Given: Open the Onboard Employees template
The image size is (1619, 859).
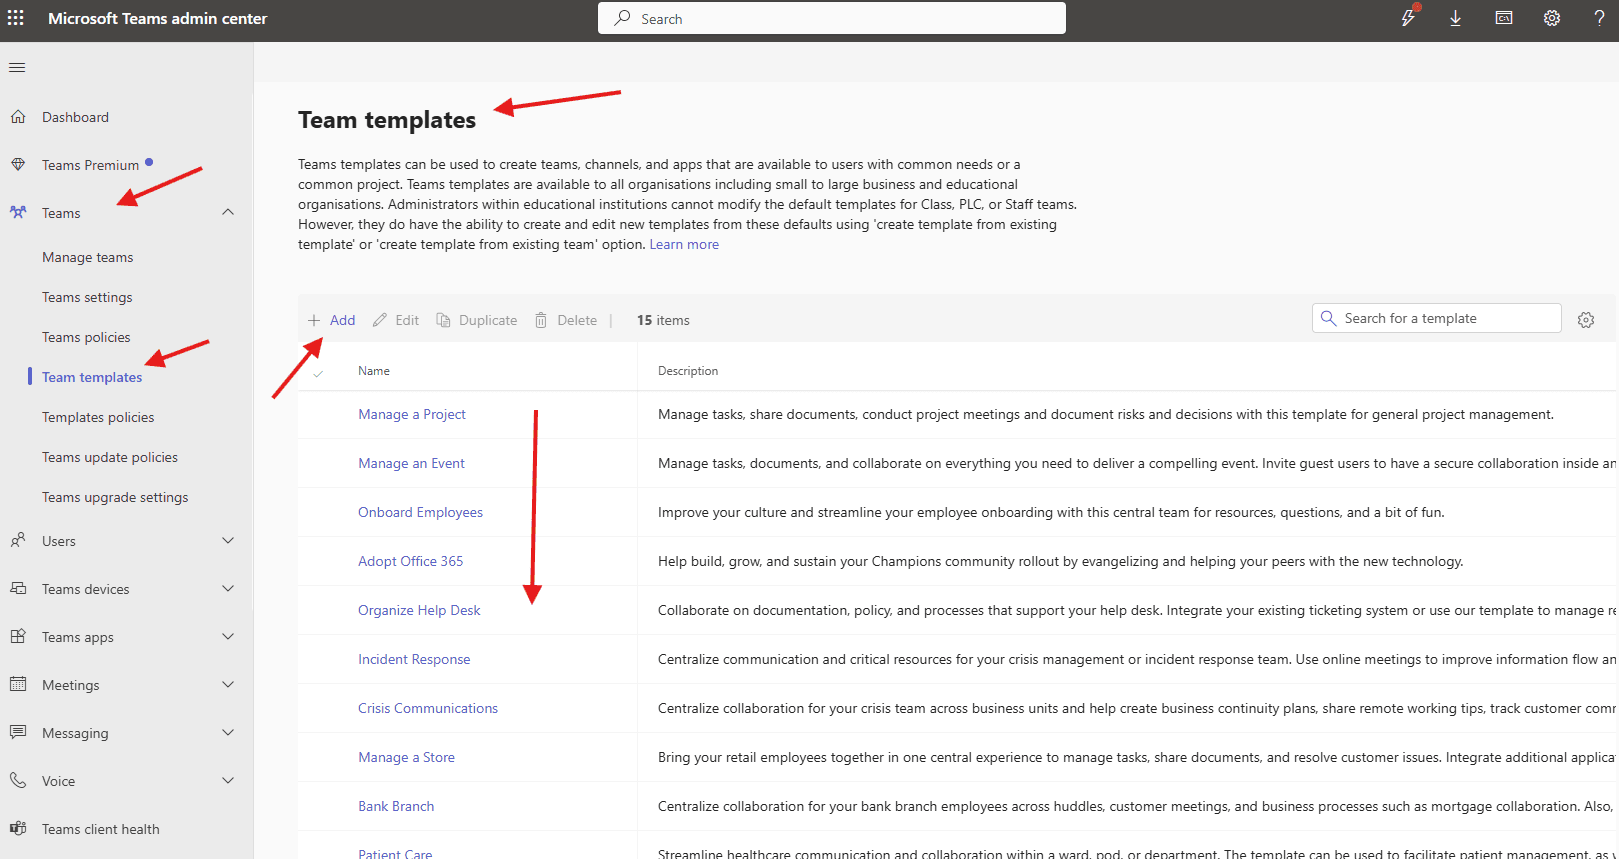Looking at the screenshot, I should point(420,512).
